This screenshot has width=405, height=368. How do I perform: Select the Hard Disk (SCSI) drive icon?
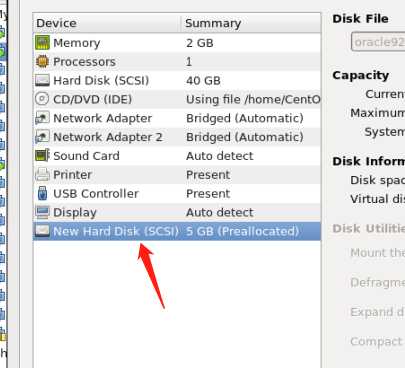click(42, 80)
